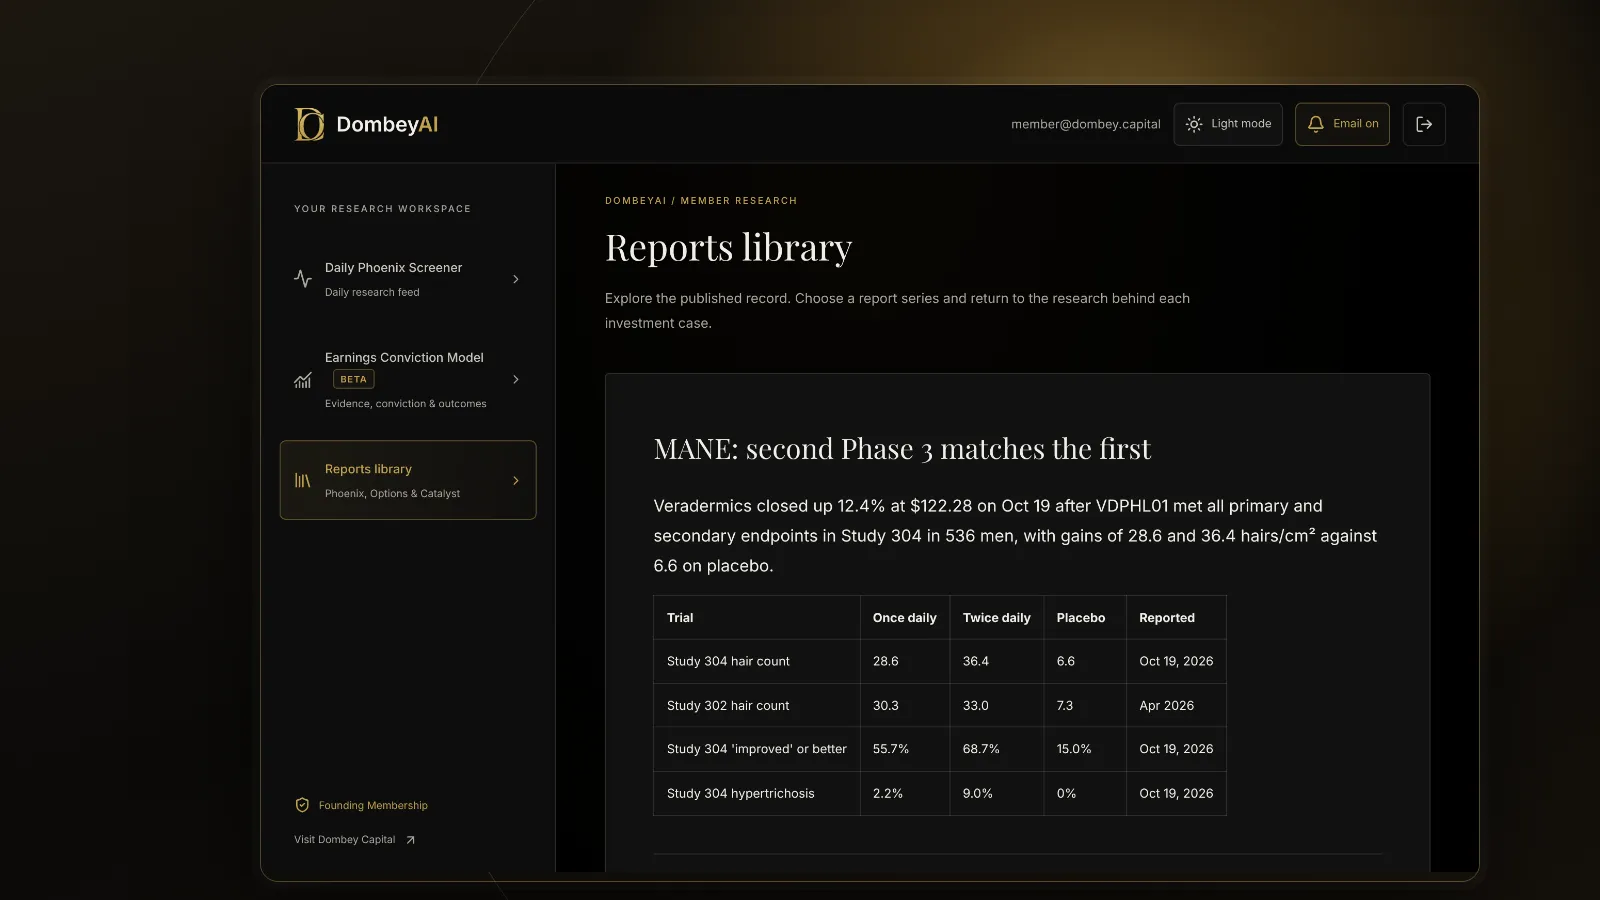Click the Twice daily column header
1600x900 pixels.
point(997,618)
